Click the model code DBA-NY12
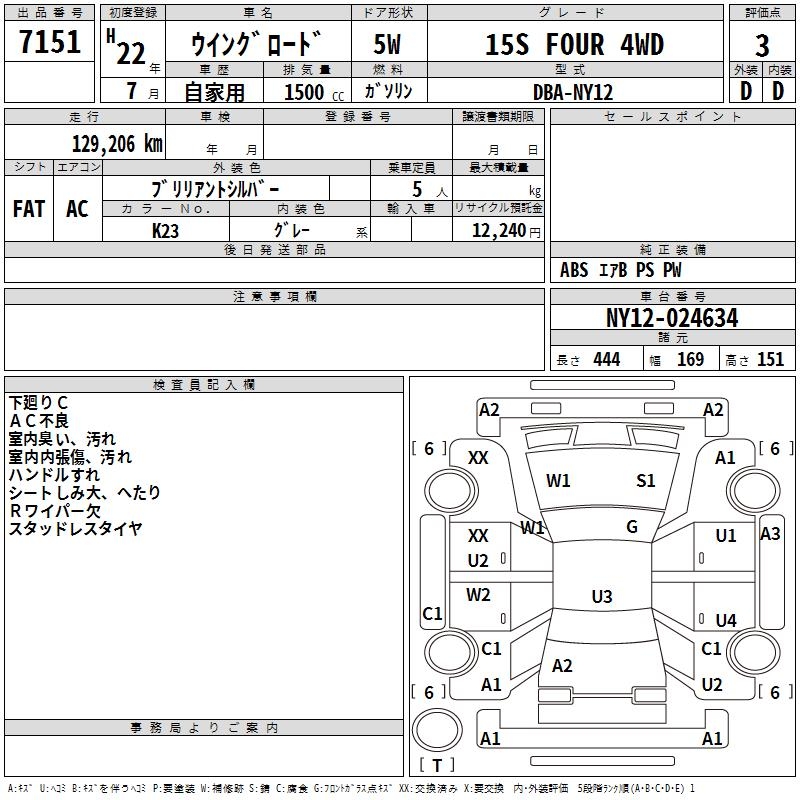The height and width of the screenshot is (800, 800). click(573, 91)
